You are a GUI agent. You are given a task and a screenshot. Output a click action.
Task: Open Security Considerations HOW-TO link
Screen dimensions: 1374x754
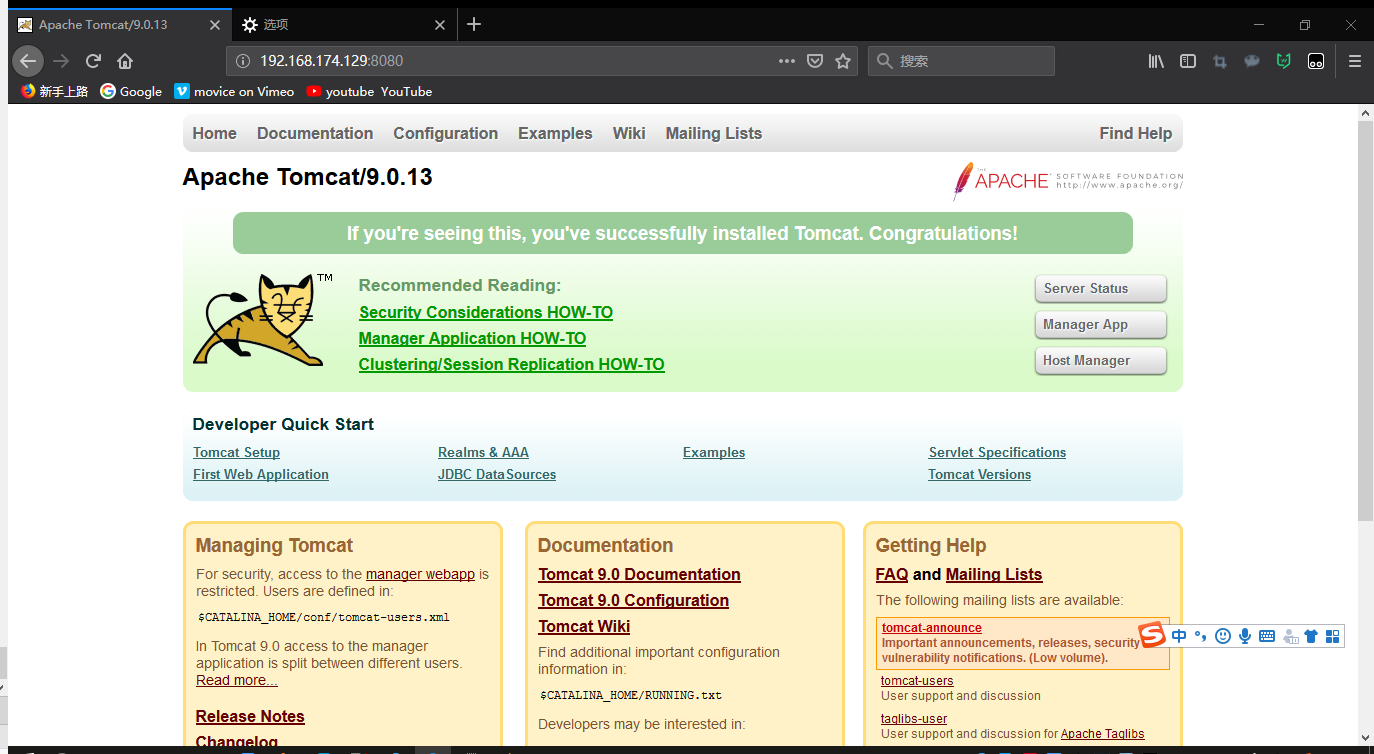(x=486, y=312)
